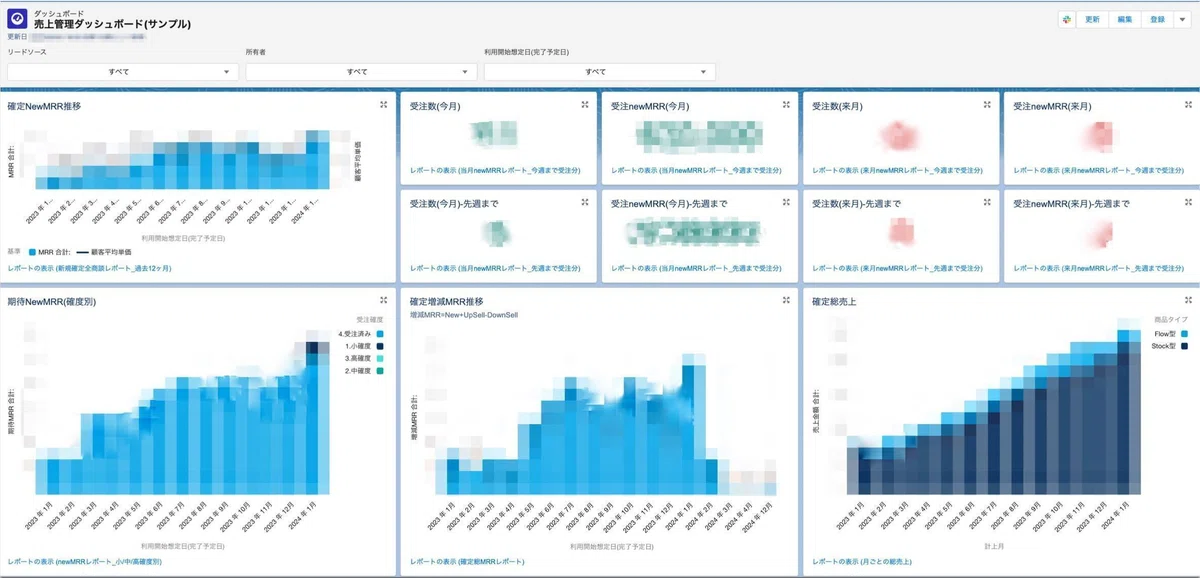Click the 登録 subscribe button
This screenshot has height=578, width=1200.
(1158, 19)
